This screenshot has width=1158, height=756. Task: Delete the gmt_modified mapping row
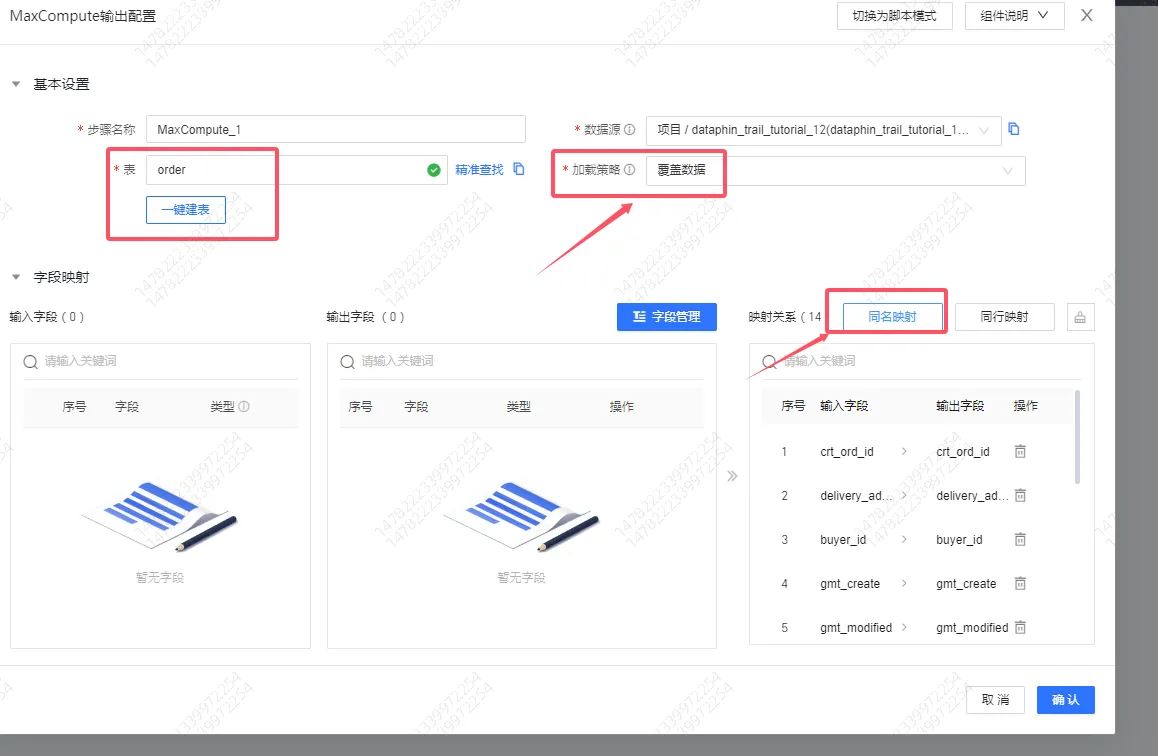pyautogui.click(x=1020, y=628)
